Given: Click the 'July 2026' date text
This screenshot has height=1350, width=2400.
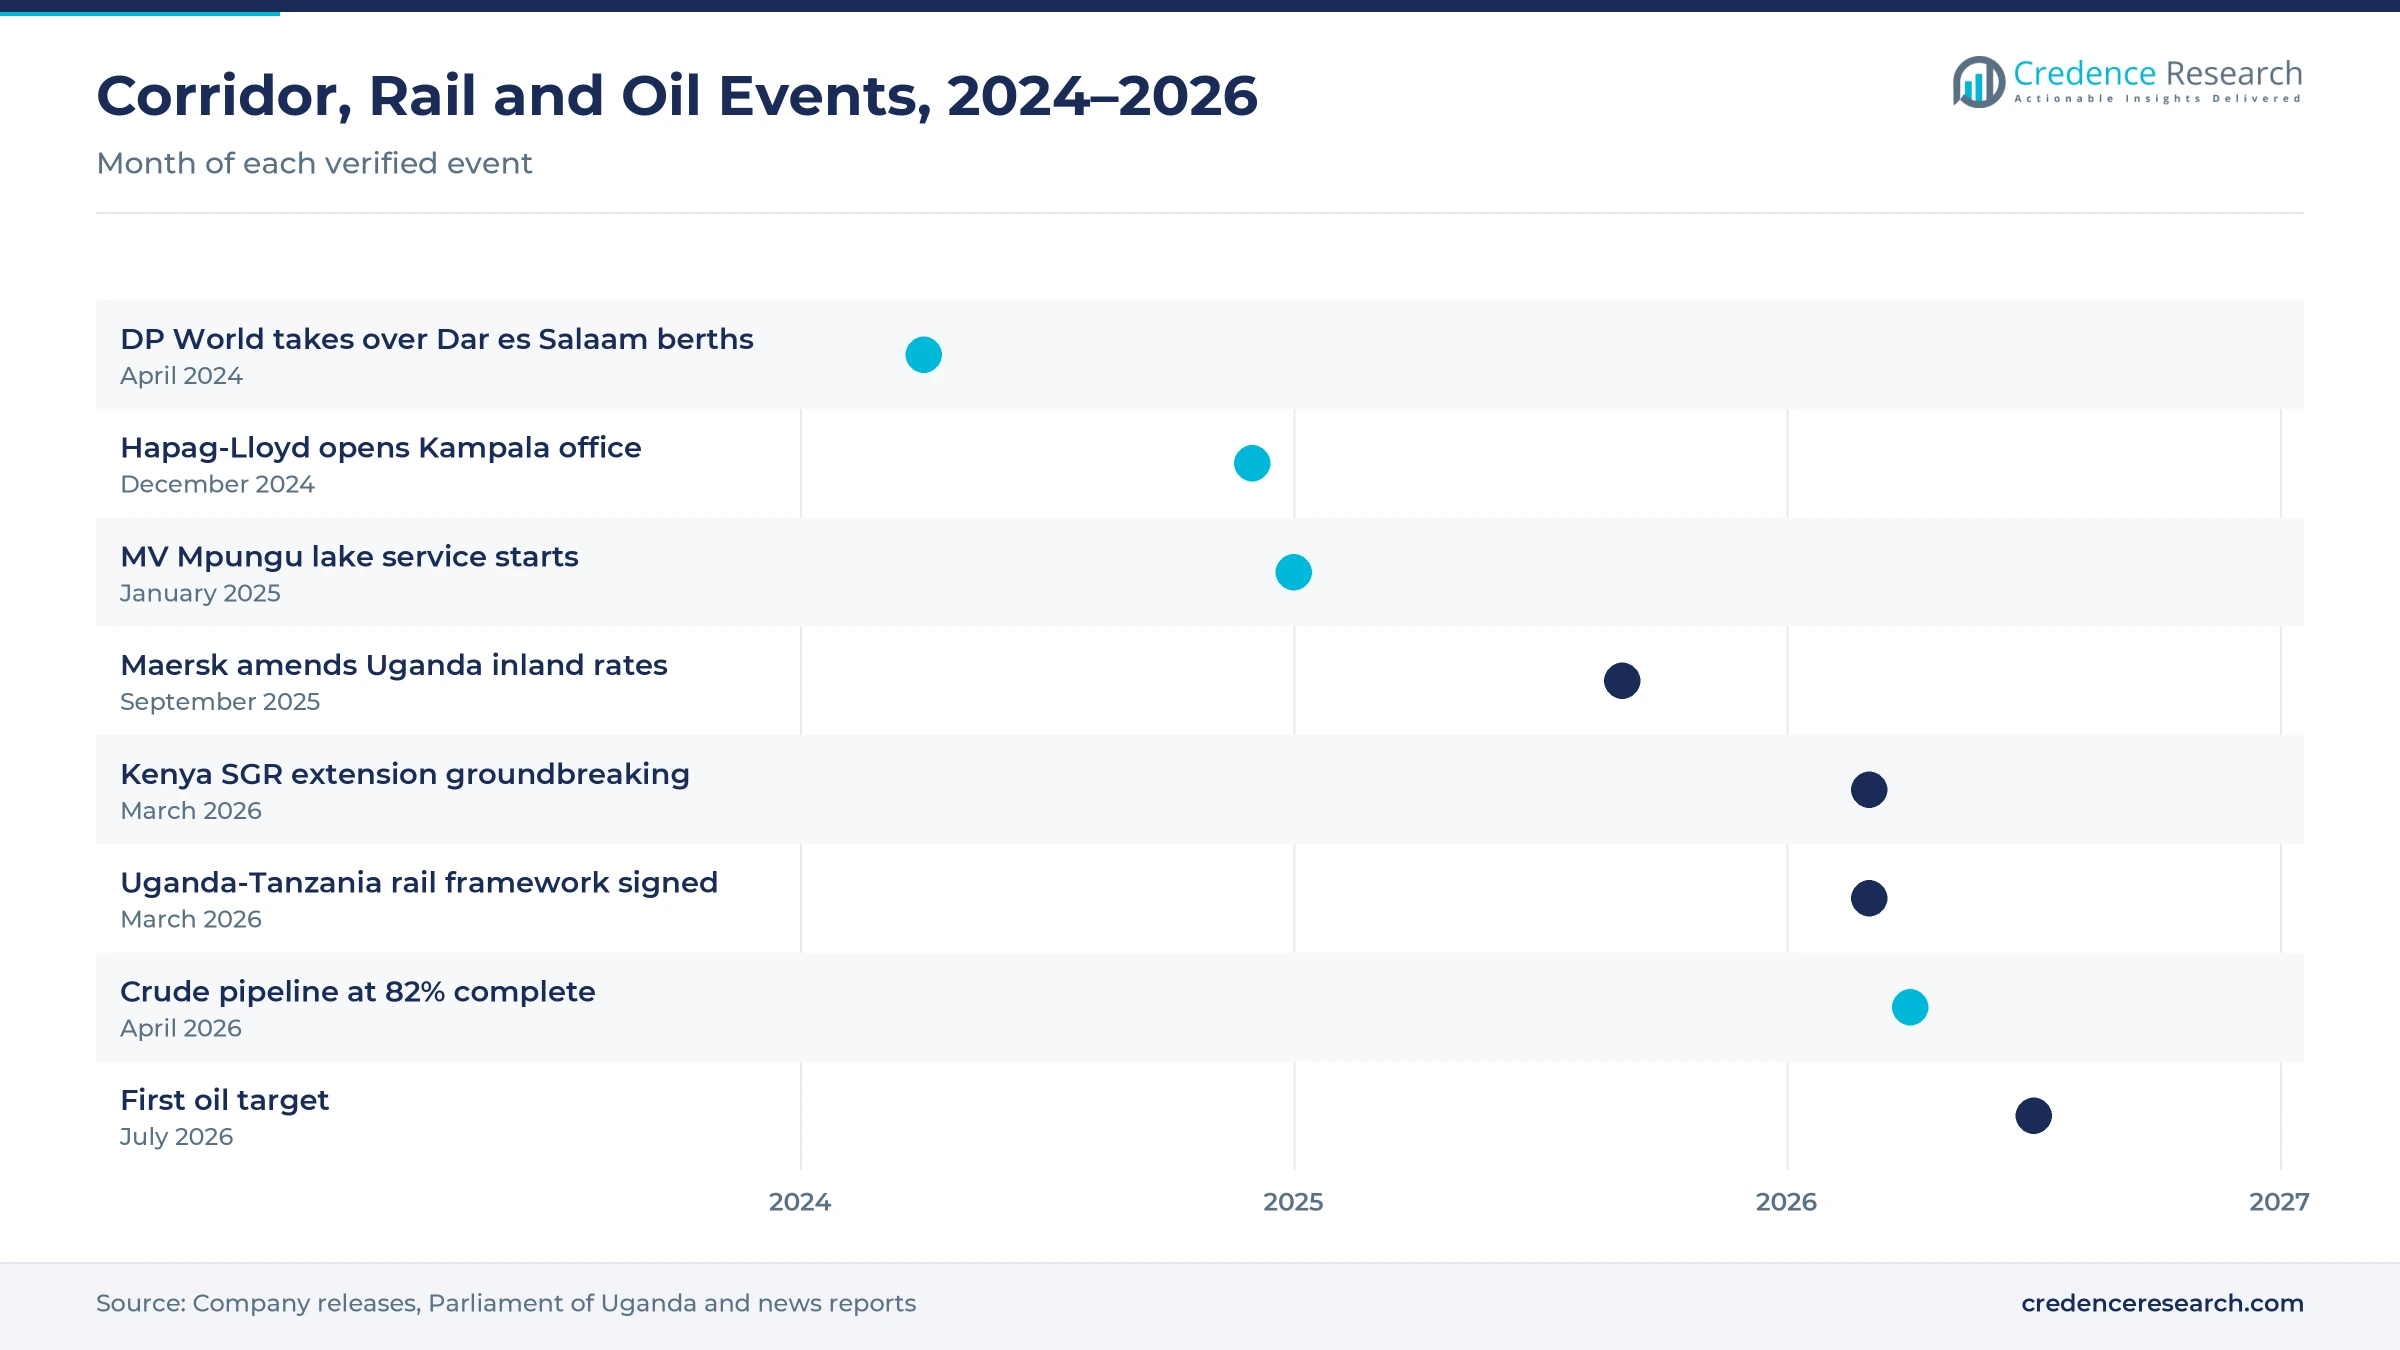Looking at the screenshot, I should [176, 1137].
